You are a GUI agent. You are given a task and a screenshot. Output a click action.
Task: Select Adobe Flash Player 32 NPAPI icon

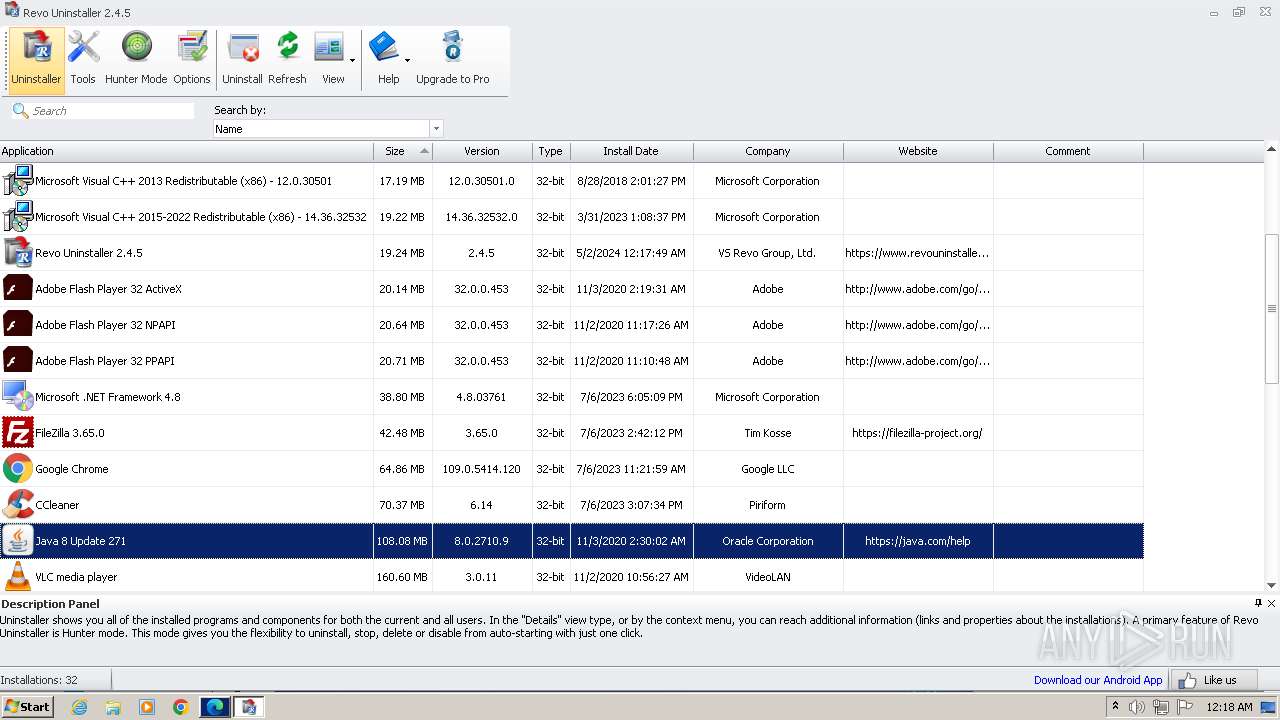18,325
